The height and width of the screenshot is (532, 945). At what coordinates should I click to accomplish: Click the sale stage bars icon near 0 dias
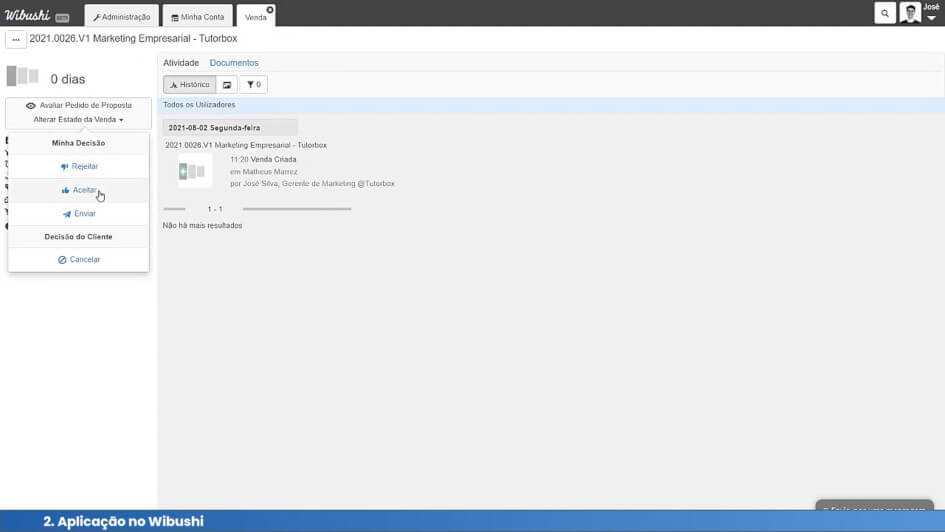(22, 77)
